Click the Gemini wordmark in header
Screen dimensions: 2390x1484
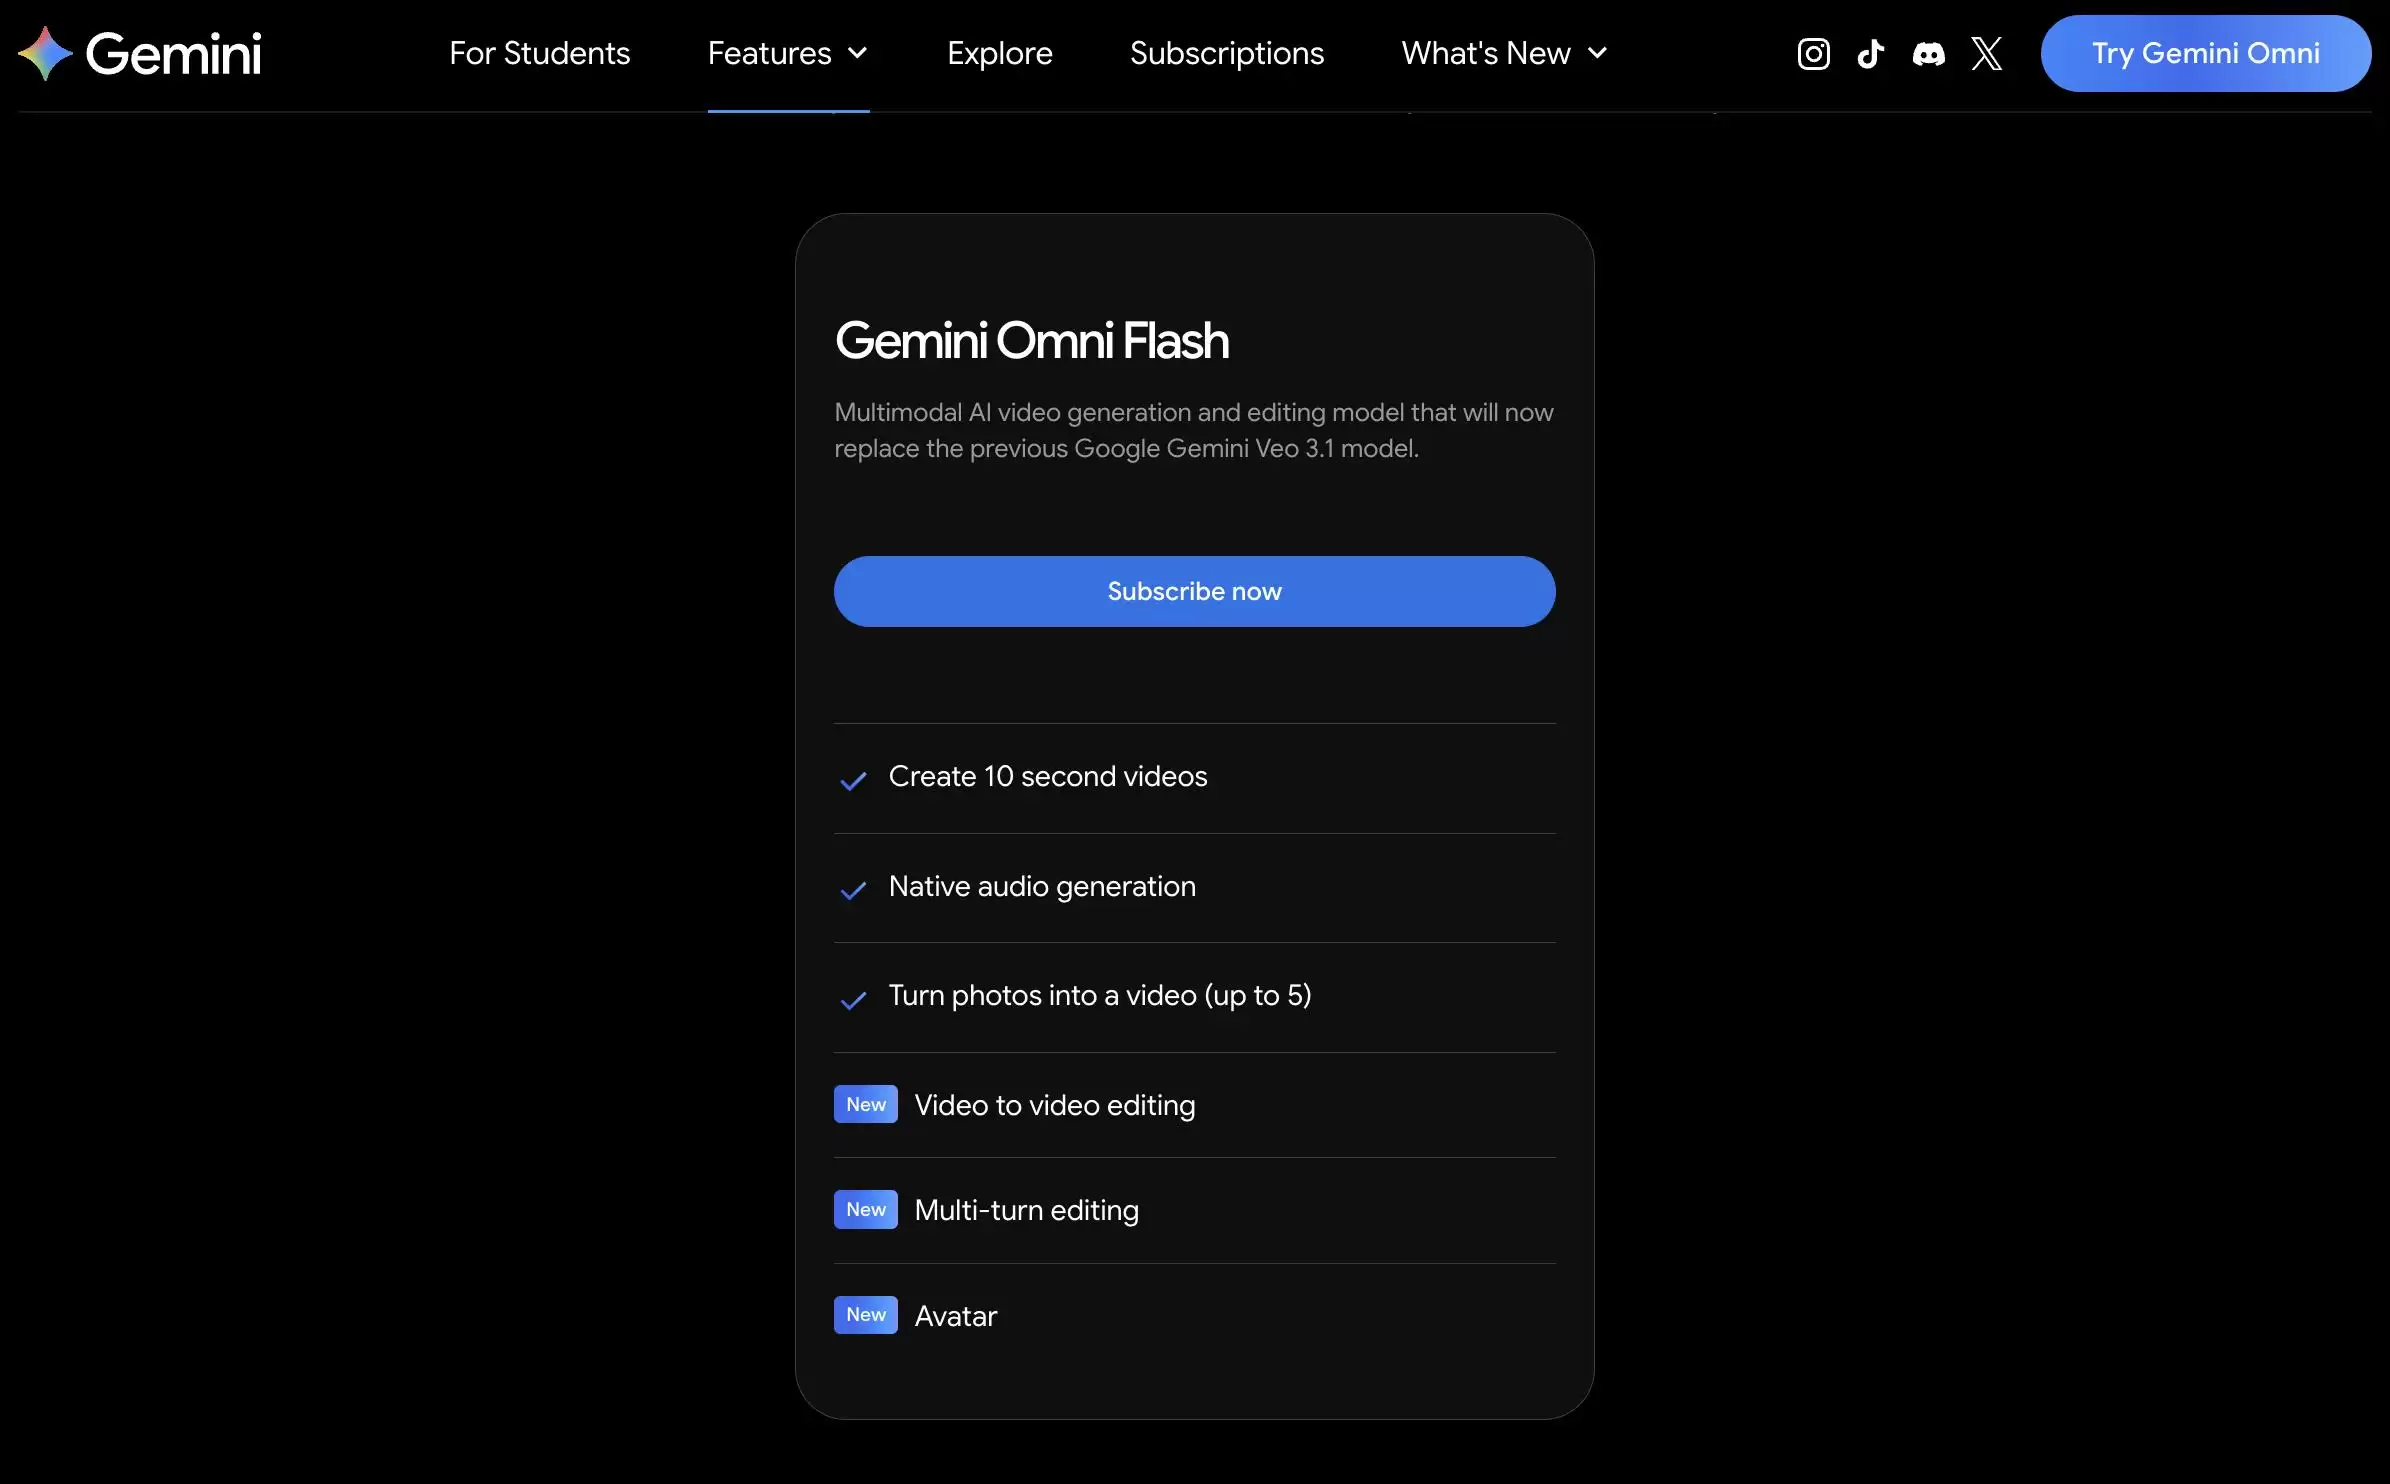tap(173, 53)
